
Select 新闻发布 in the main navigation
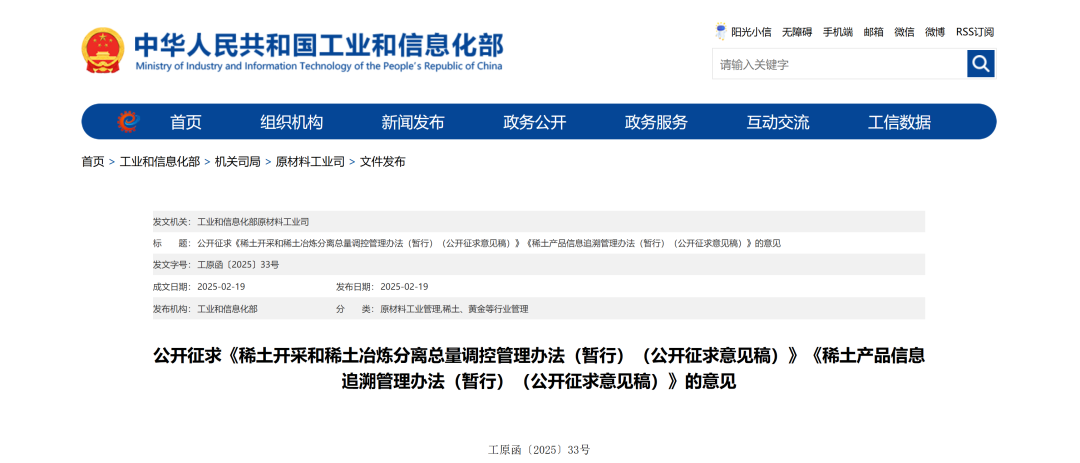pos(413,122)
